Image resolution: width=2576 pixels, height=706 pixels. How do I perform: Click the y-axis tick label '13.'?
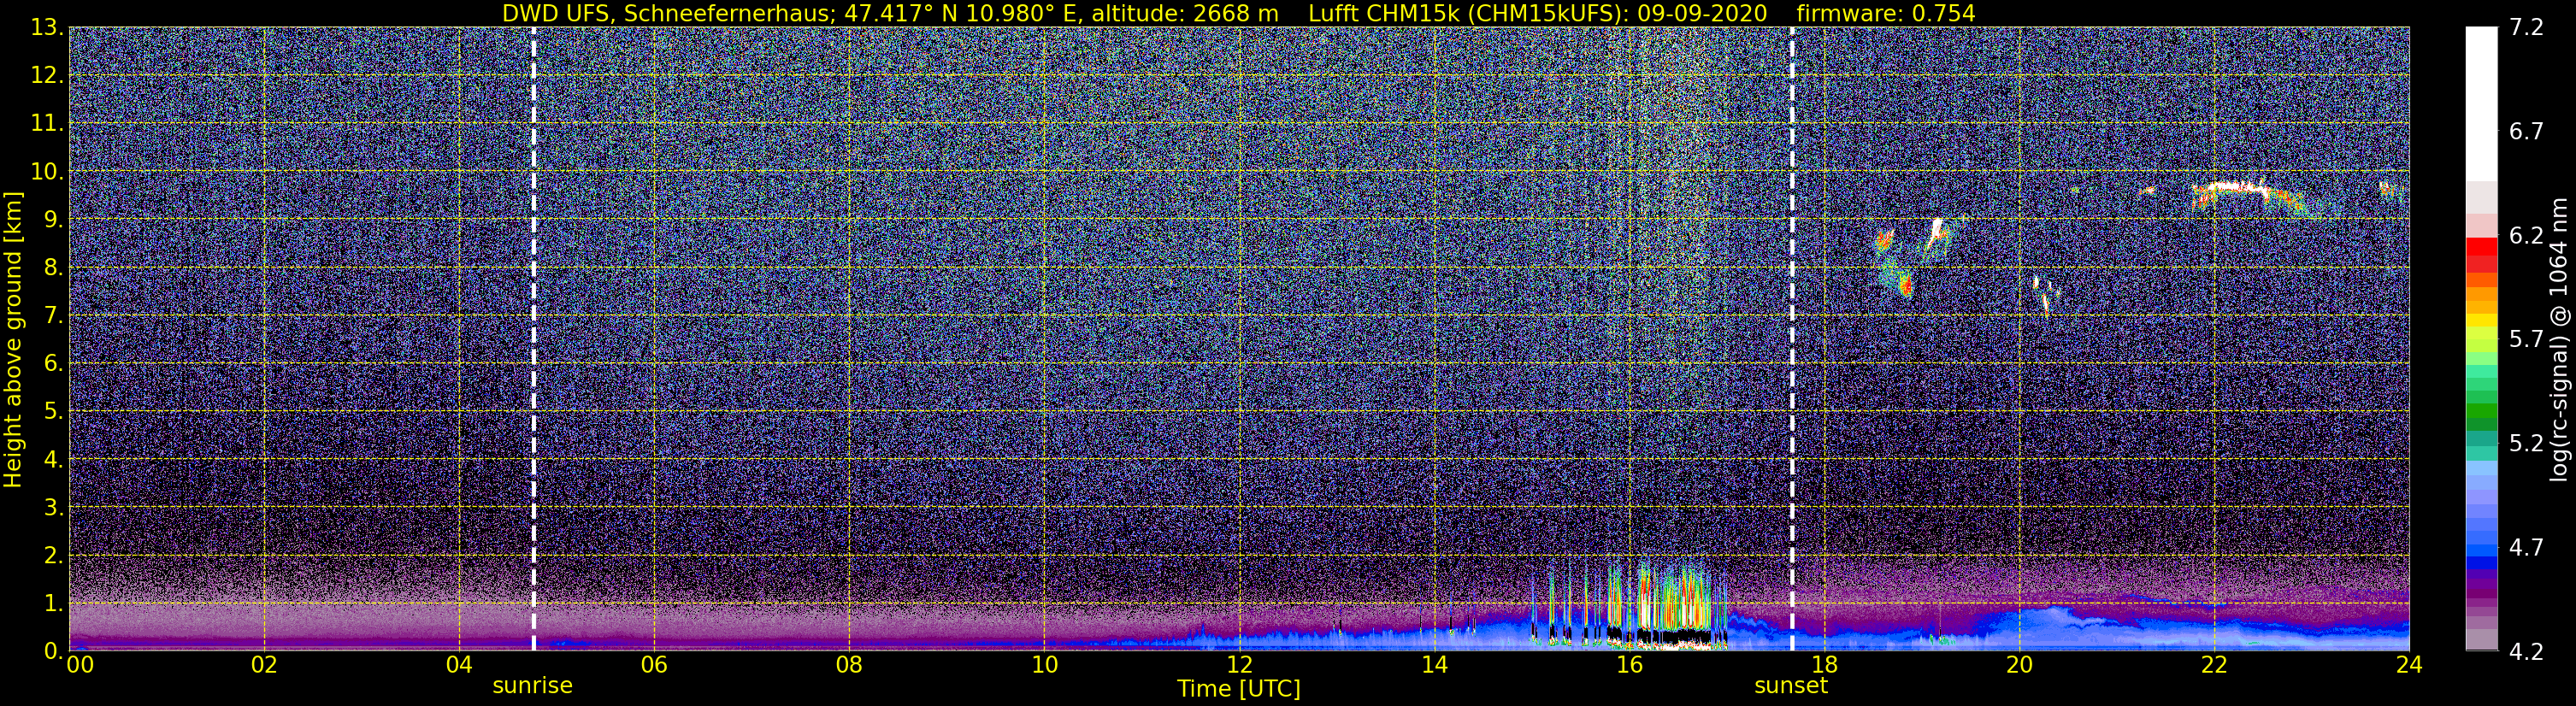pyautogui.click(x=46, y=28)
